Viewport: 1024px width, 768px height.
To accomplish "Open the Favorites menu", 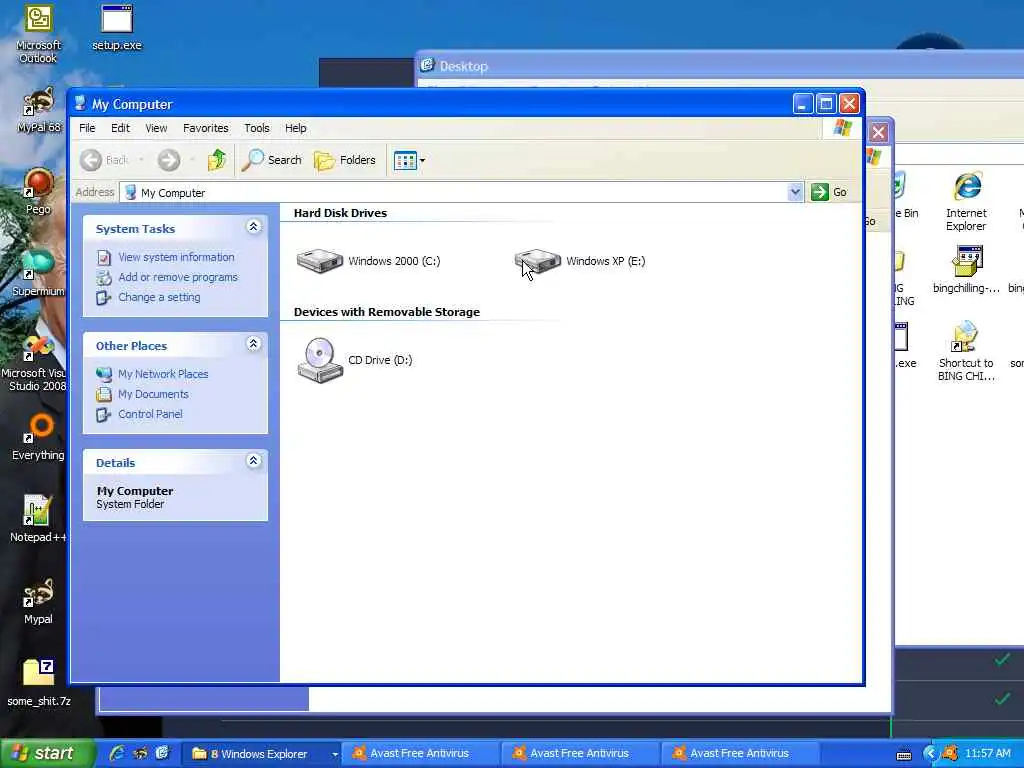I will click(206, 128).
